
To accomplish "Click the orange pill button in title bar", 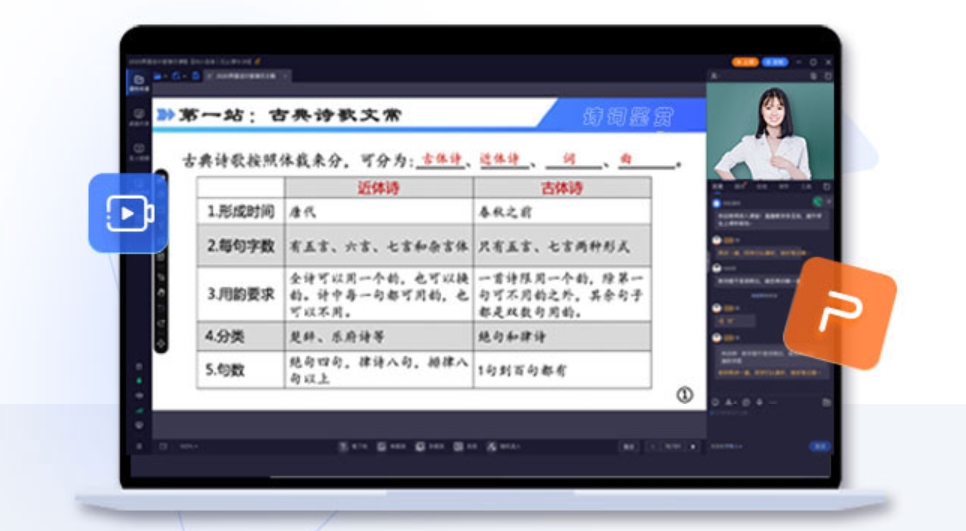I will [744, 62].
